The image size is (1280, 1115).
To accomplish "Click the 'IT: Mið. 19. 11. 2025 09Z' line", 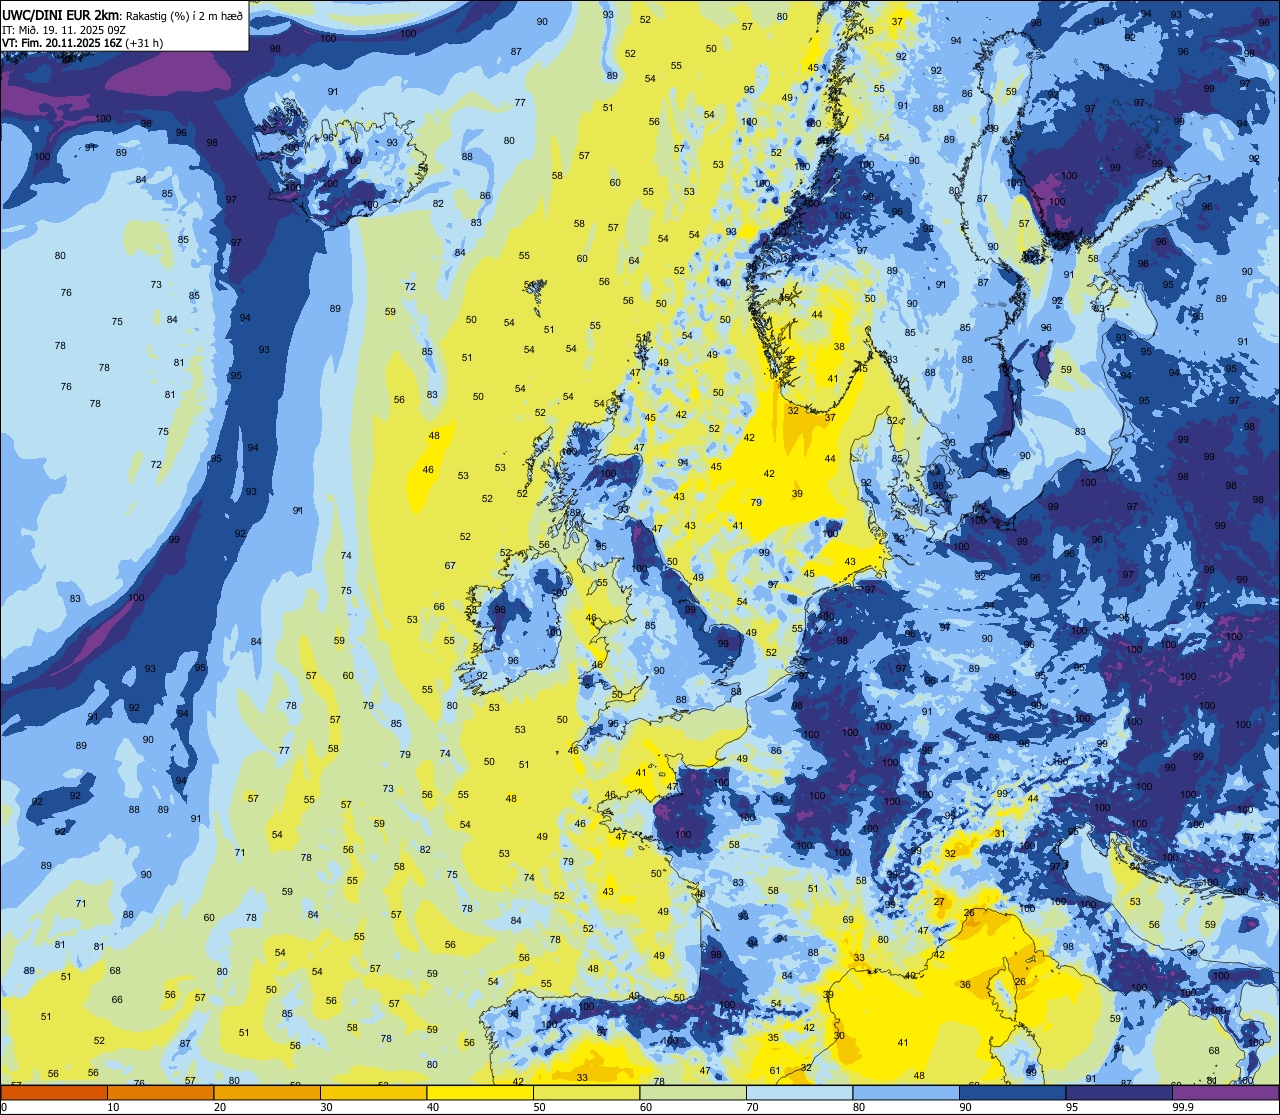I will pyautogui.click(x=65, y=29).
